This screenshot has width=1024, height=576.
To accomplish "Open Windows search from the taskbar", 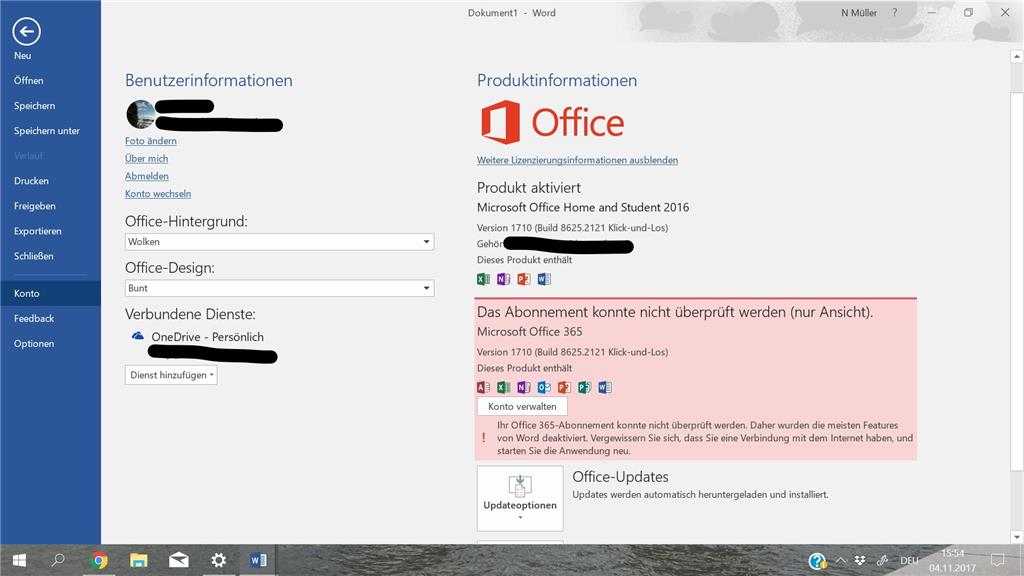I will (58, 560).
